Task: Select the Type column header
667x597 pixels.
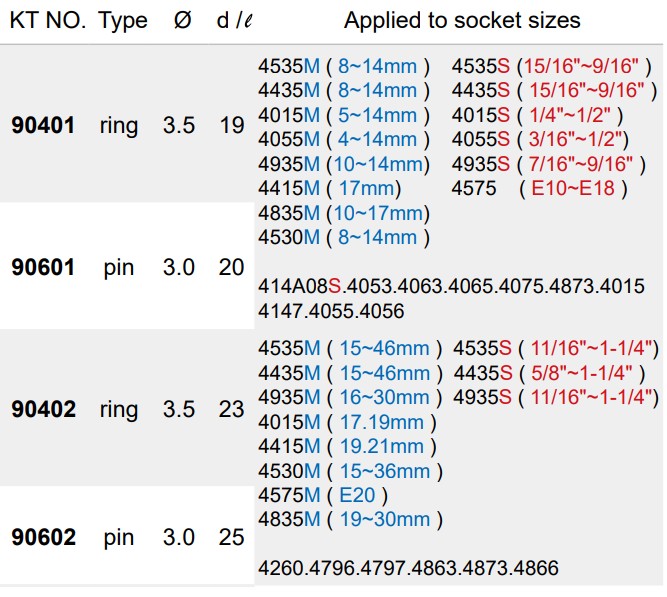Action: point(123,21)
